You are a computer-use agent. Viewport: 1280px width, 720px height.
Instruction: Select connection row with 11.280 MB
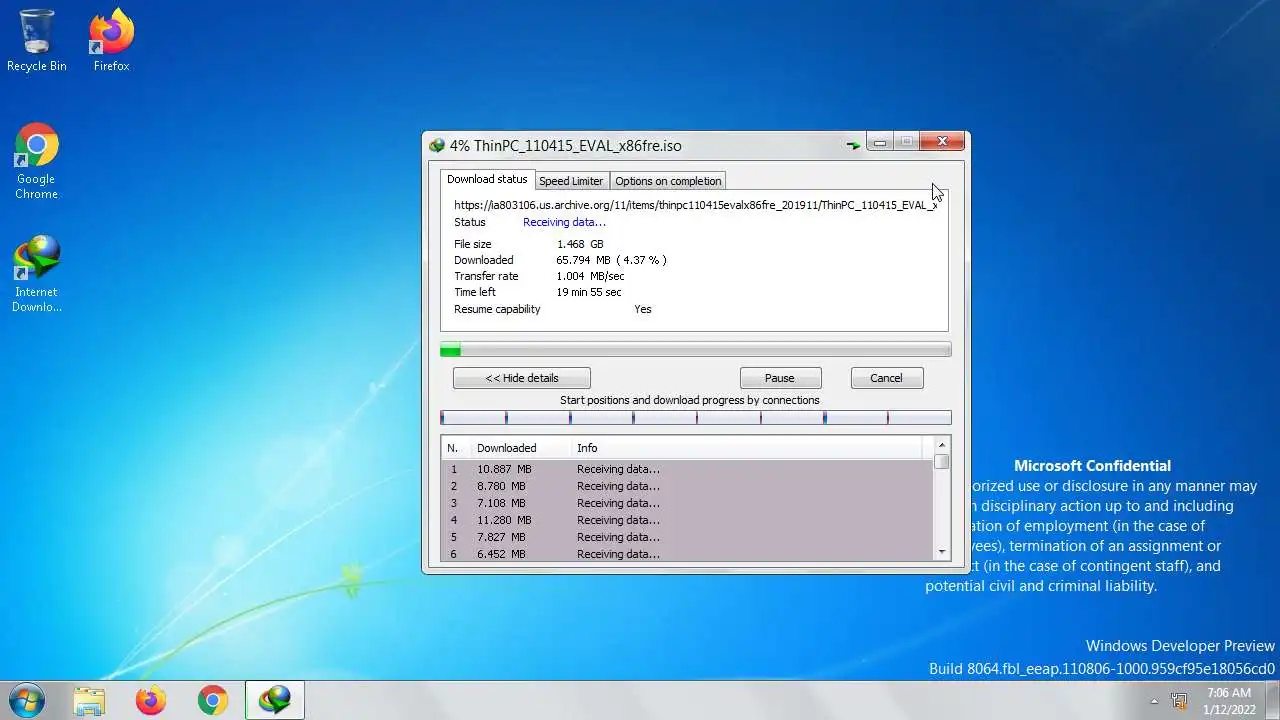687,520
